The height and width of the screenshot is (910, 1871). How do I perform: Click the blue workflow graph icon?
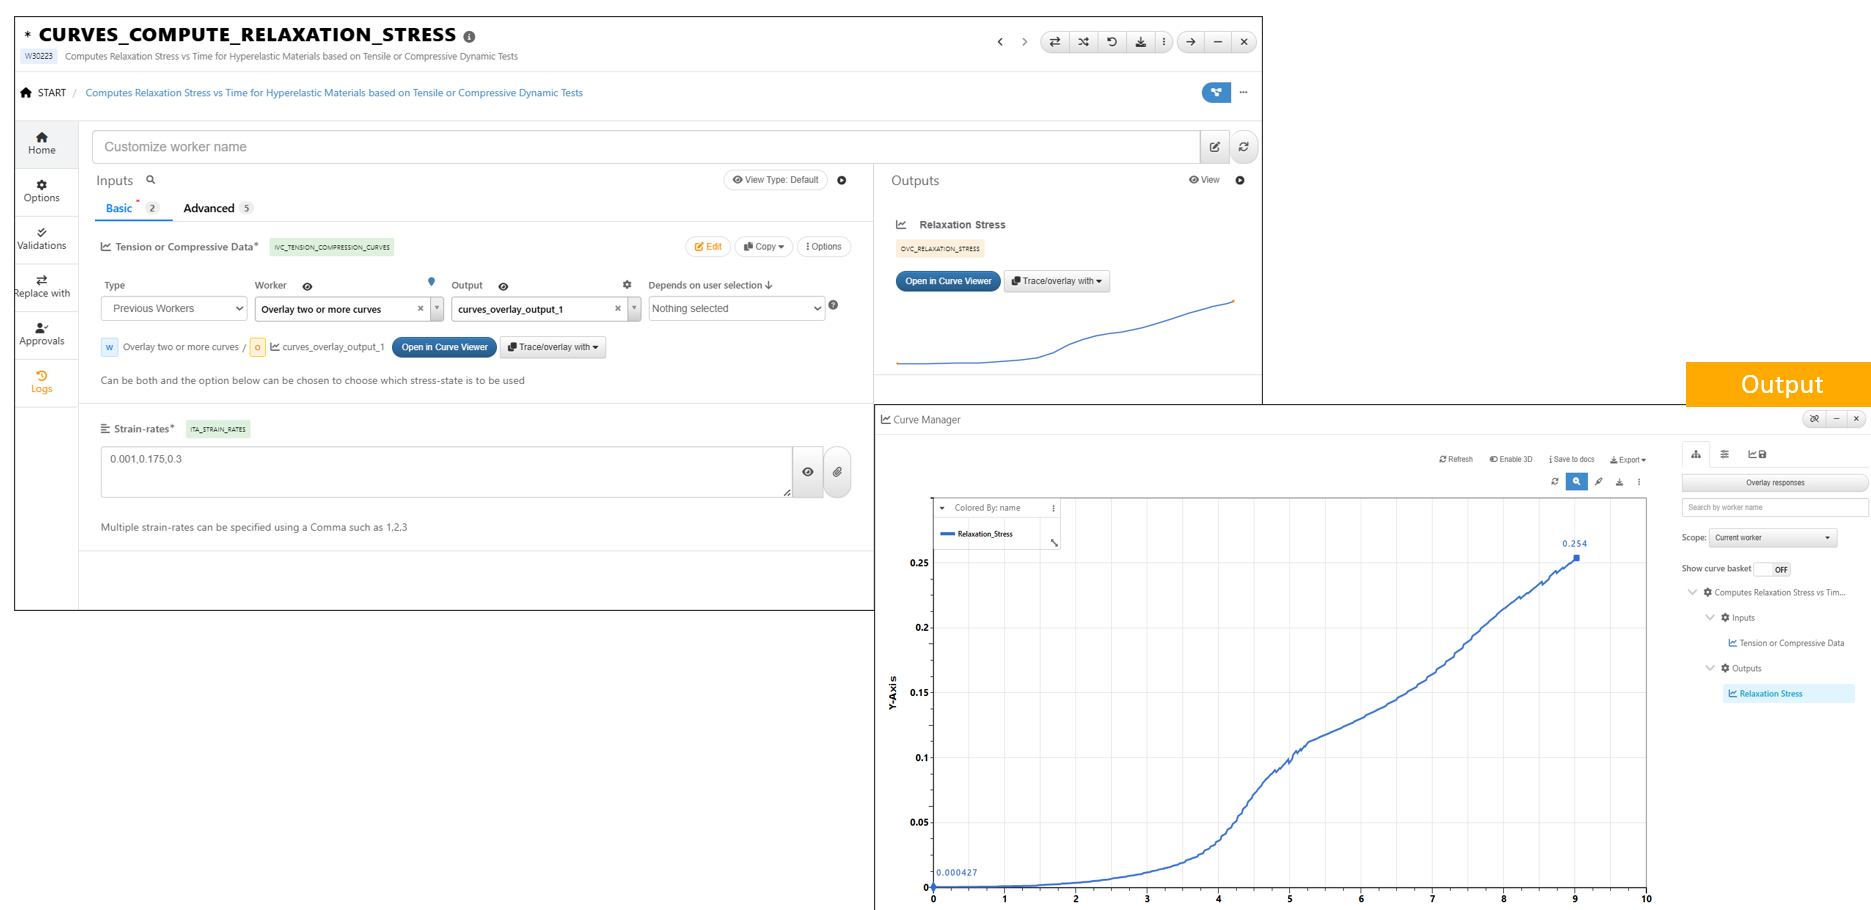pyautogui.click(x=1216, y=93)
